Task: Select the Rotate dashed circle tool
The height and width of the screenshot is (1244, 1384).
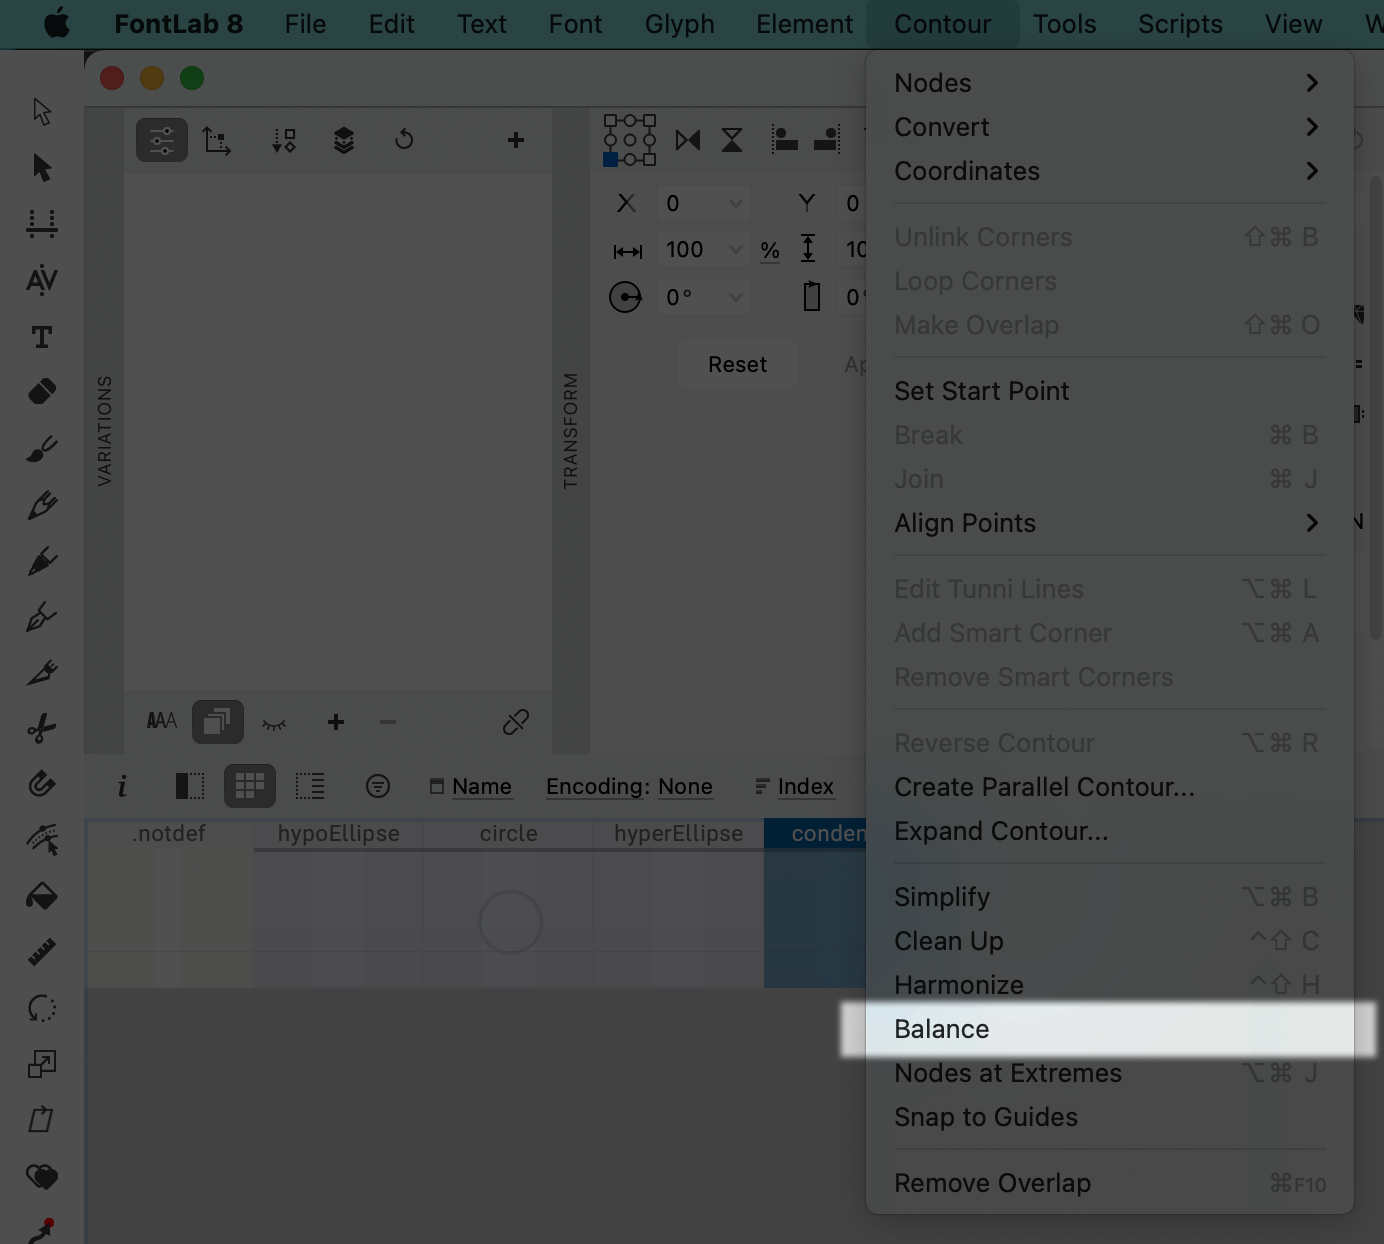Action: coord(42,1009)
